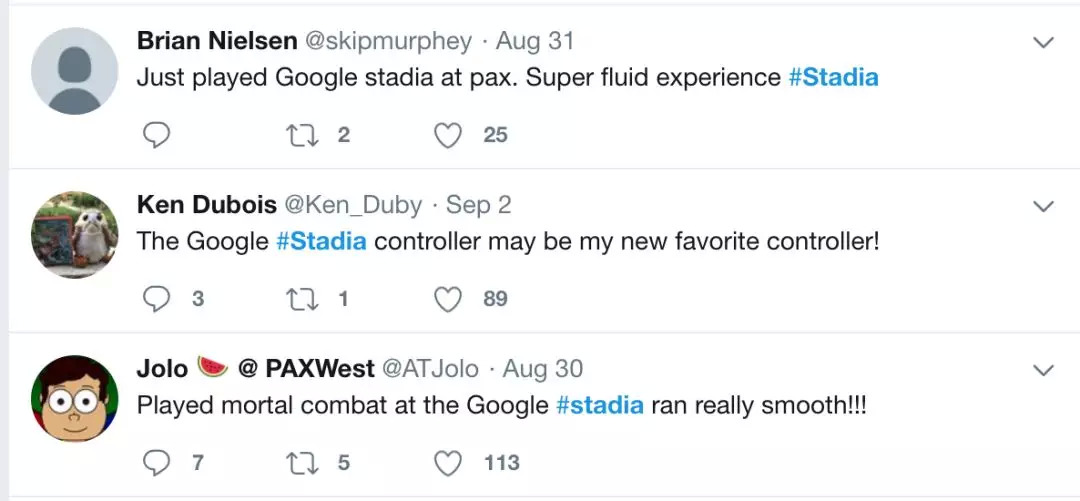Viewport: 1080px width, 501px height.
Task: Like Ken Dubois's controller tweet
Action: click(x=448, y=298)
